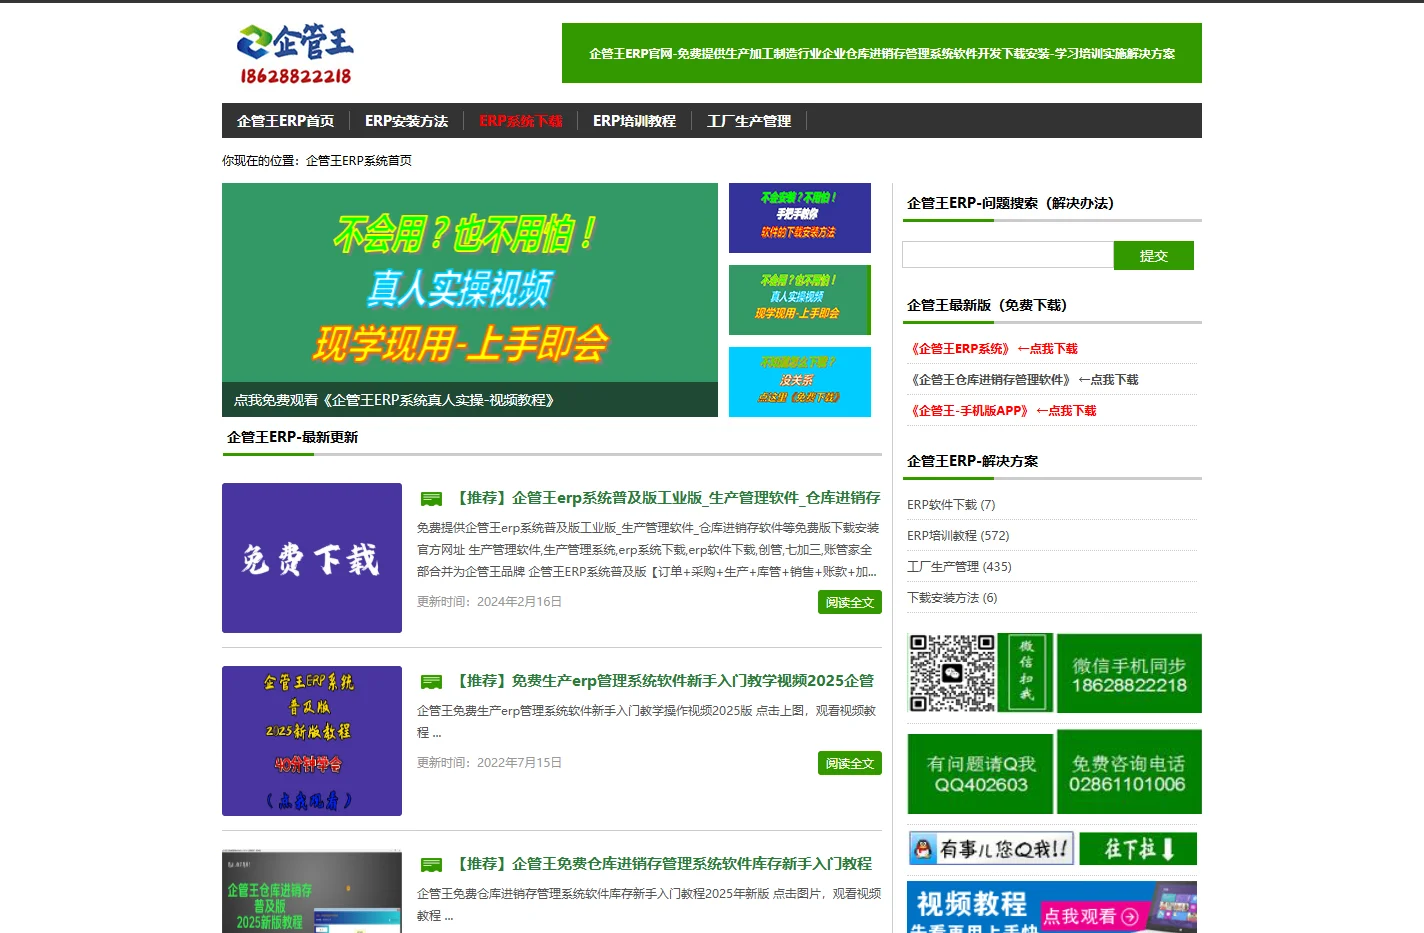Click the green icon beside the 仓库进销存 article title
This screenshot has height=933, width=1424.
click(x=432, y=865)
